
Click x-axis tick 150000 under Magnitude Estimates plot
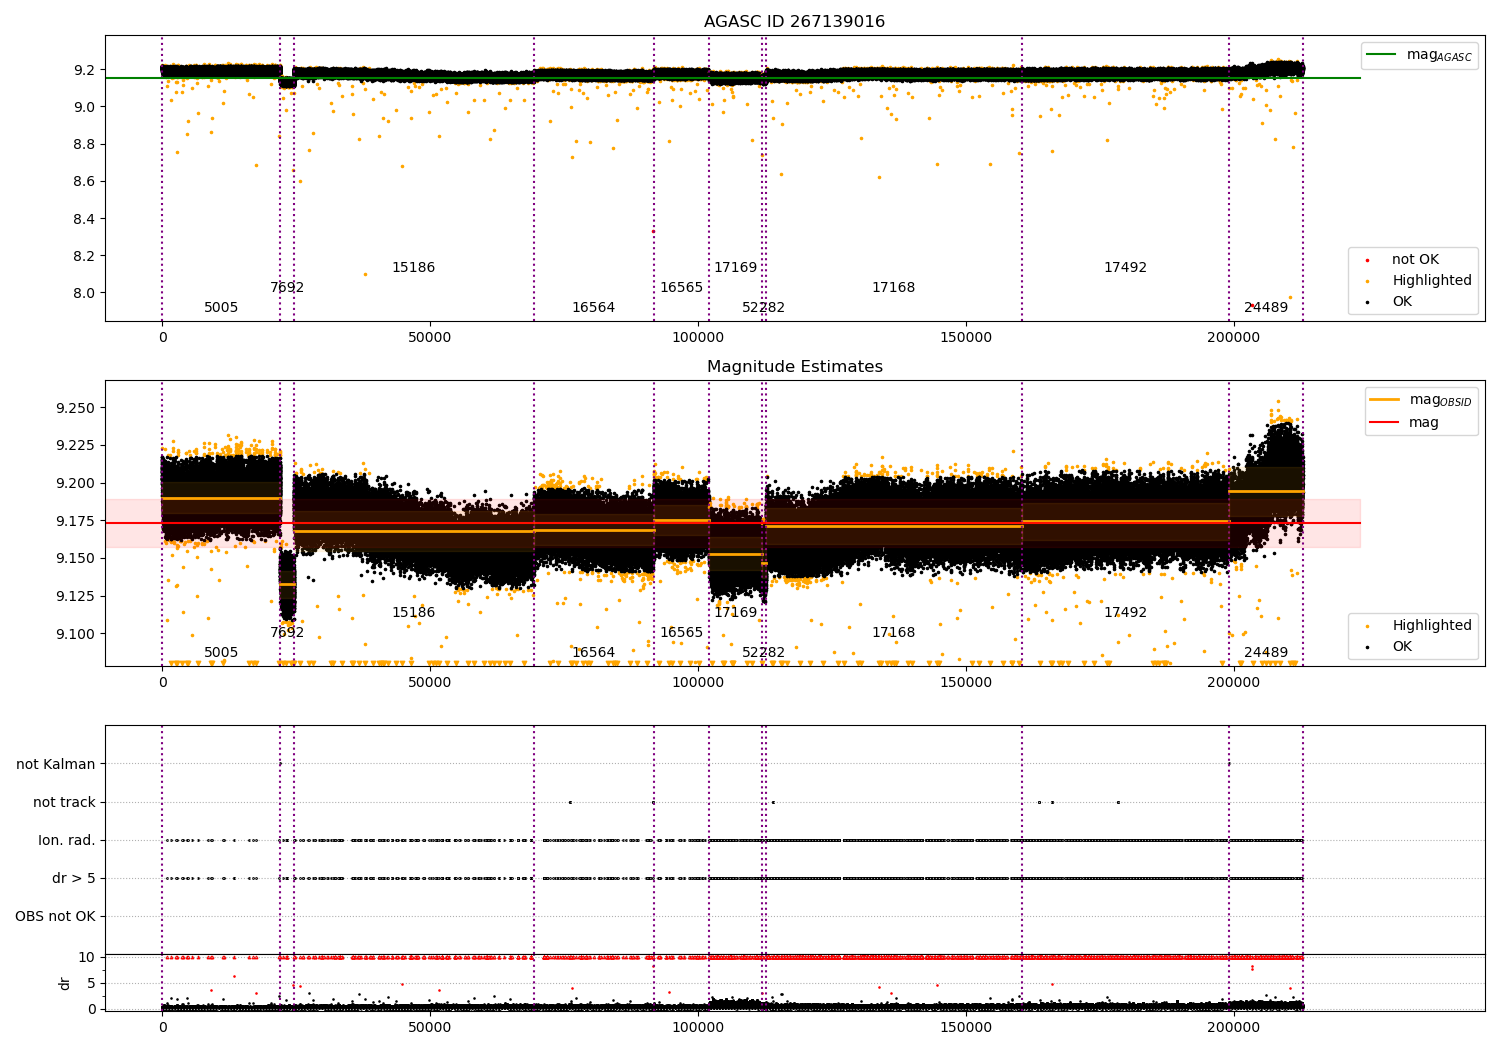(x=966, y=683)
